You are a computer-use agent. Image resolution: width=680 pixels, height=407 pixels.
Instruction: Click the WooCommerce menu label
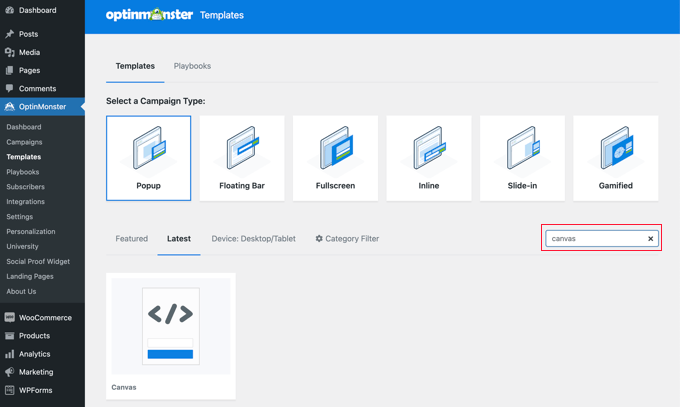[45, 318]
